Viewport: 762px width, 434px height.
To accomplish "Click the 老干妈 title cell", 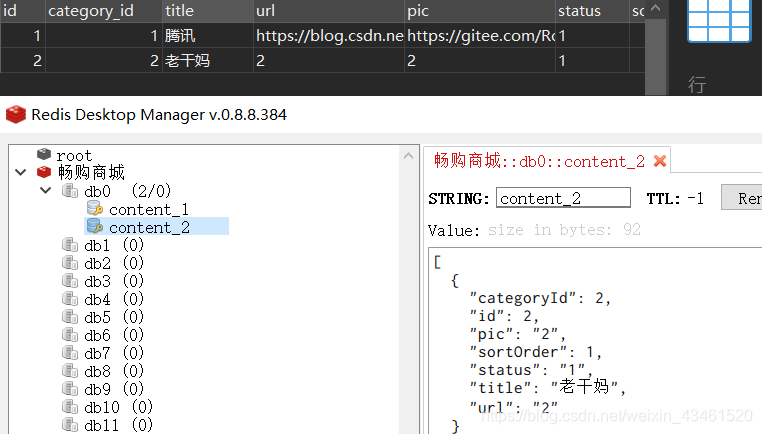I will pyautogui.click(x=208, y=60).
